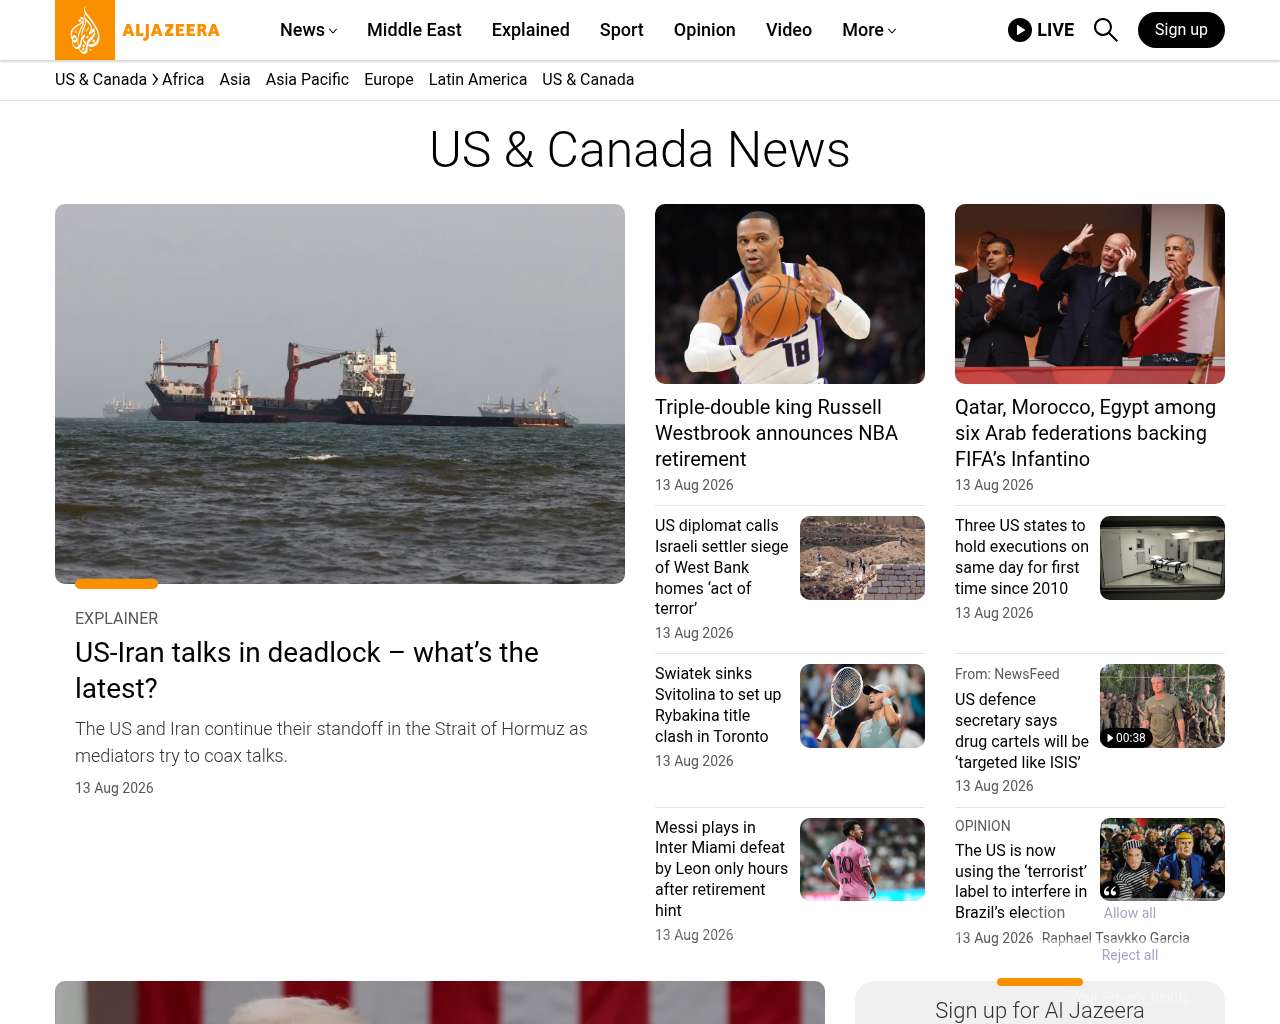Click the tennis player thumbnail

click(862, 706)
